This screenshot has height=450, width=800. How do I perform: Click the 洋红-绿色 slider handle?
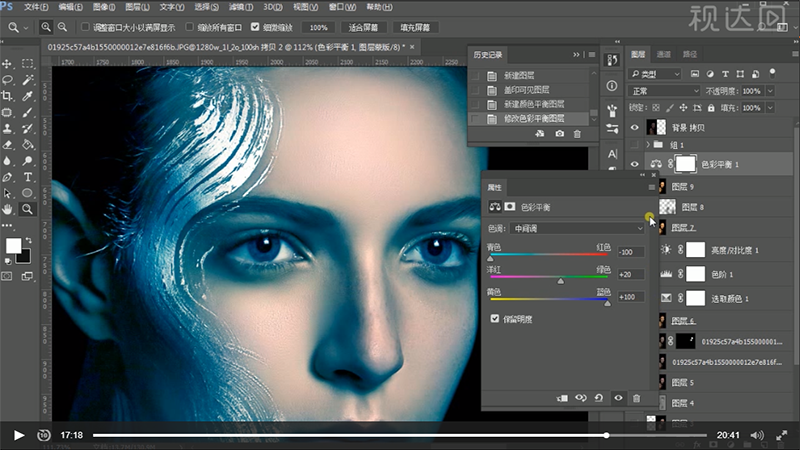tap(561, 281)
